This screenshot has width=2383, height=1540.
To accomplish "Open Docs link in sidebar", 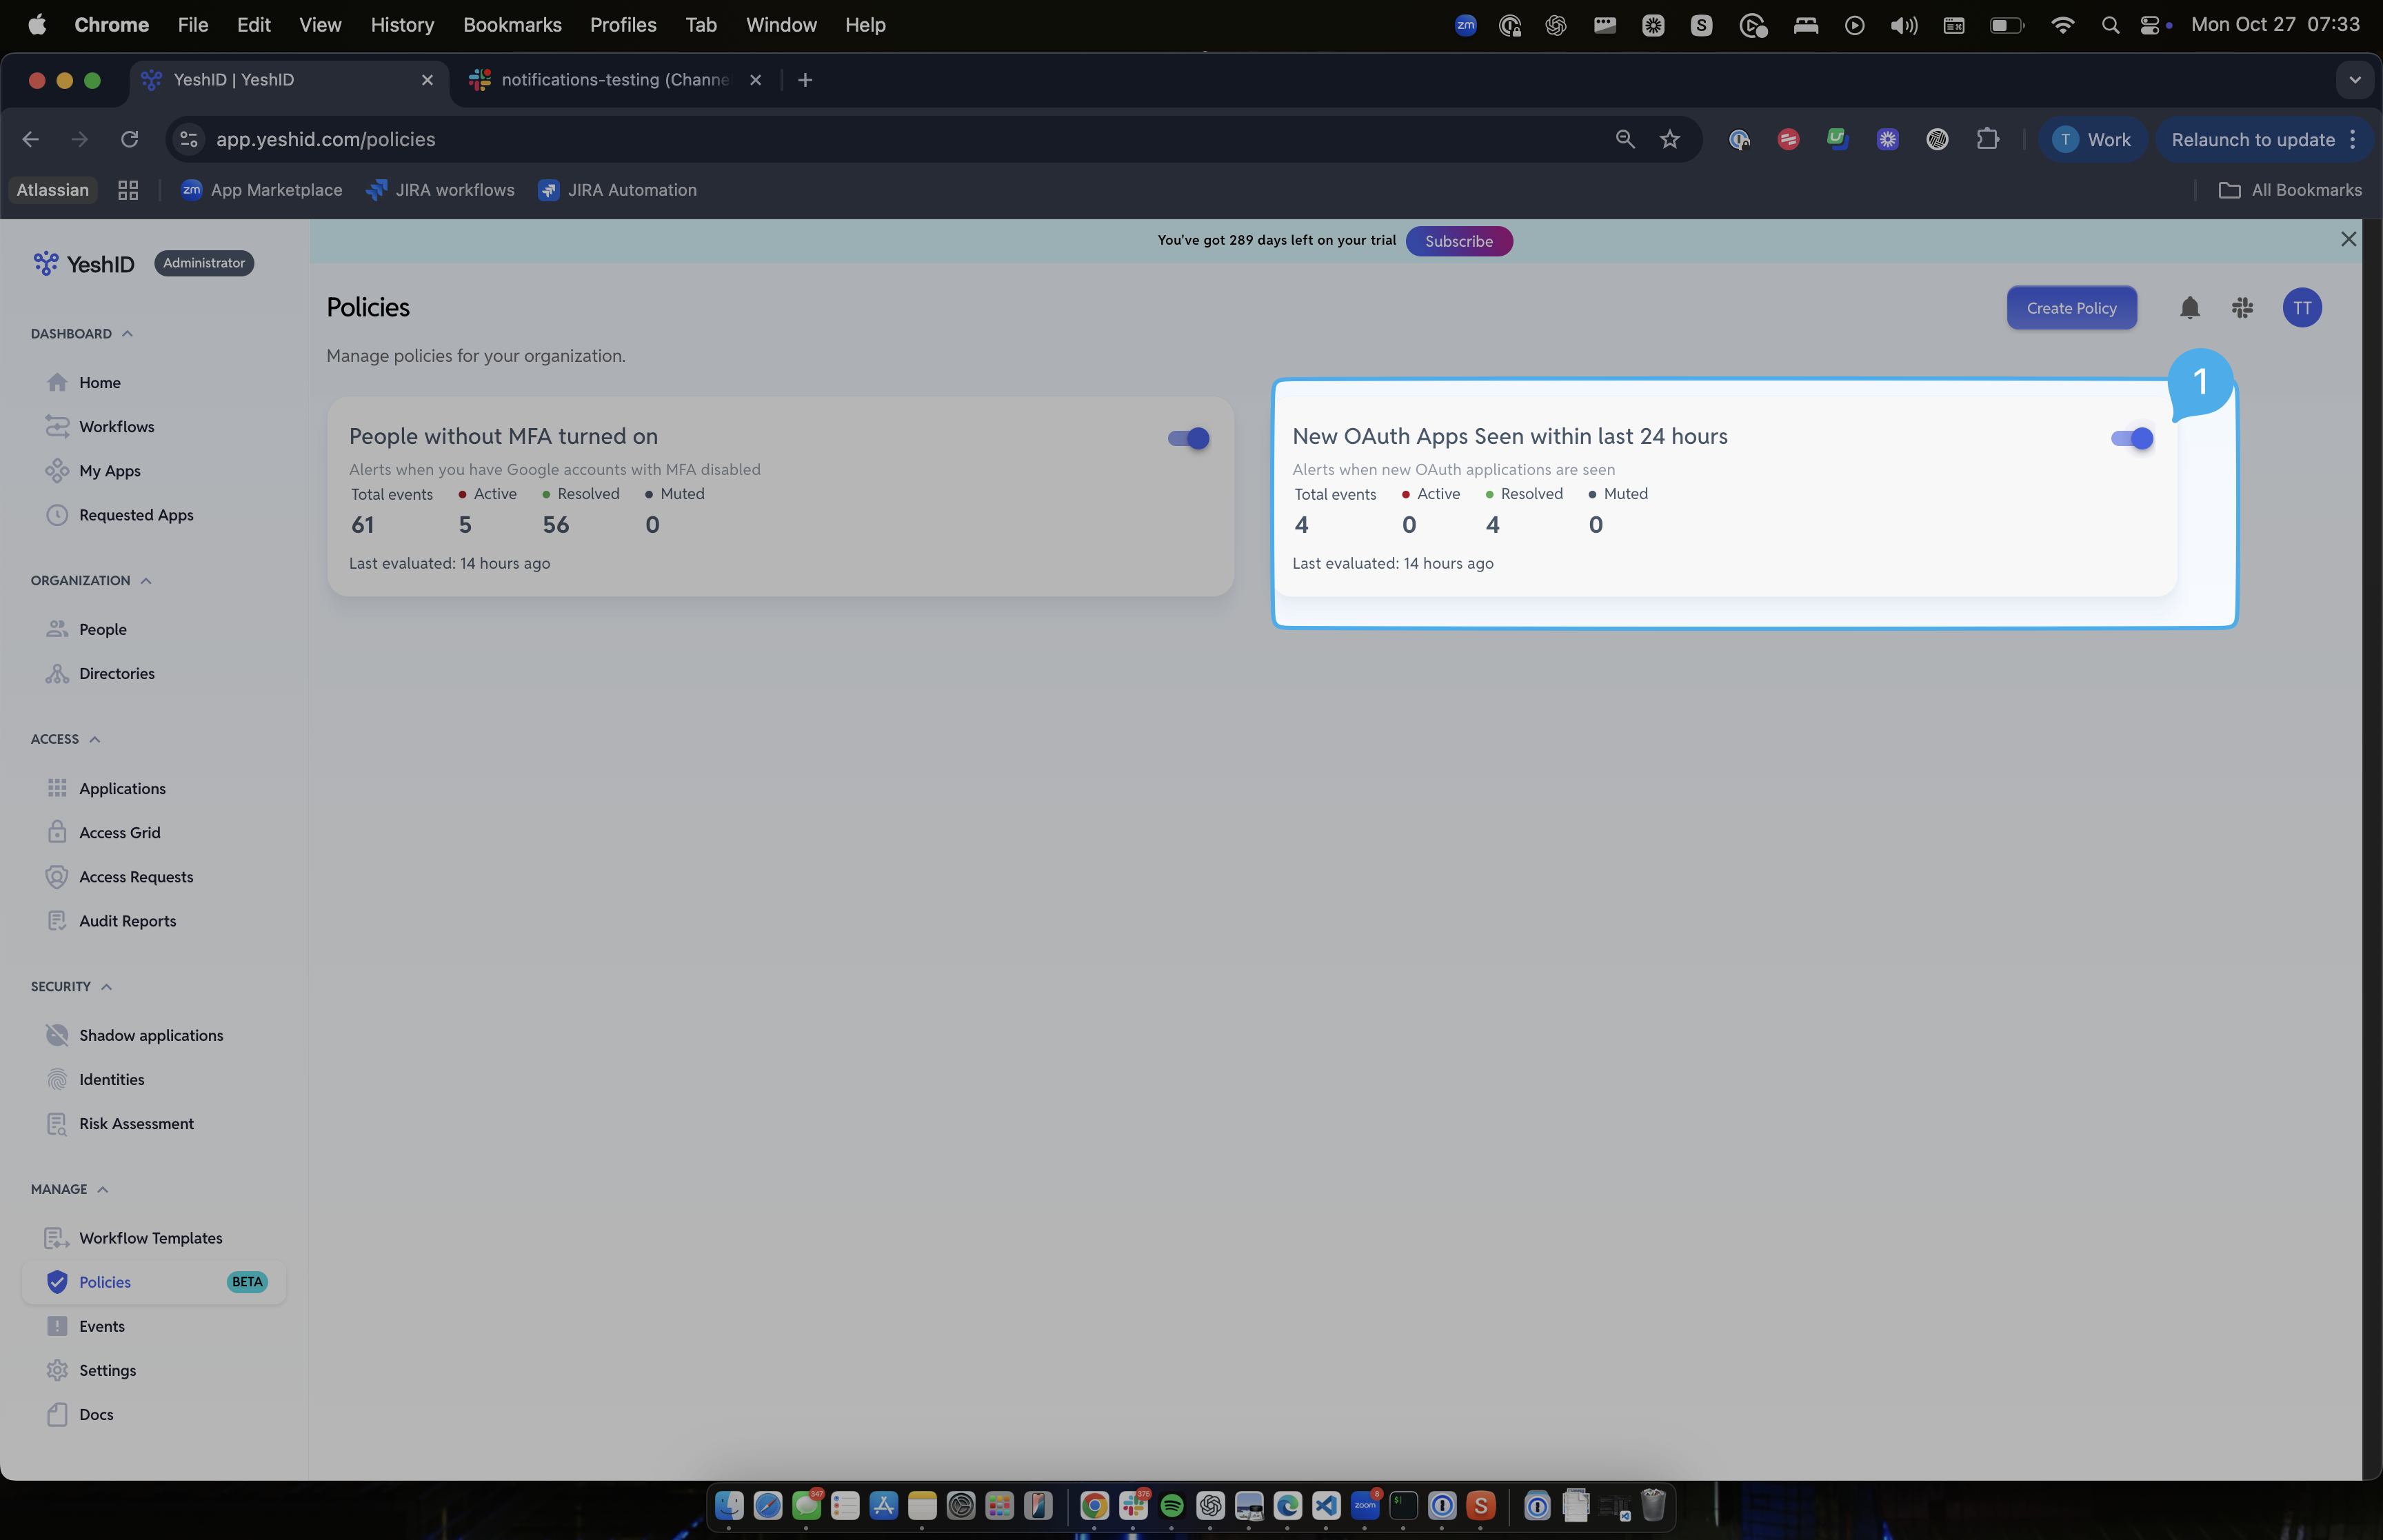I will 95,1415.
